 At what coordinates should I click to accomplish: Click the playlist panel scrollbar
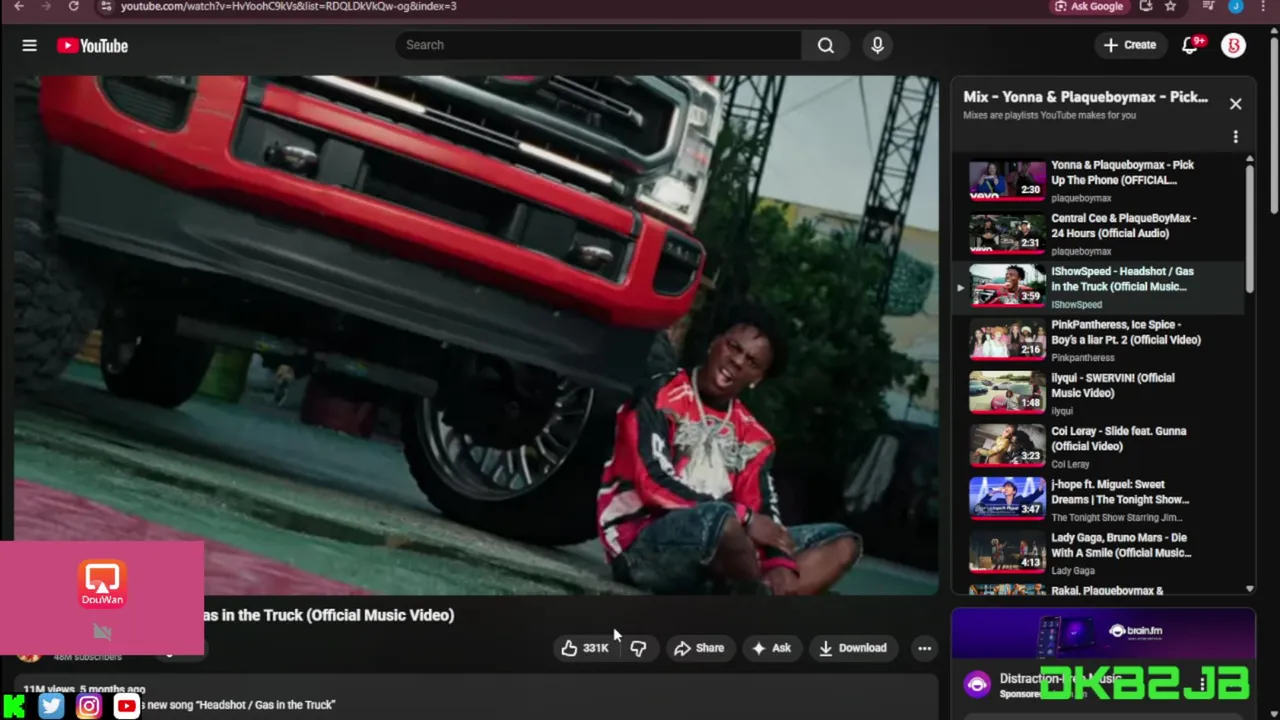pyautogui.click(x=1250, y=230)
